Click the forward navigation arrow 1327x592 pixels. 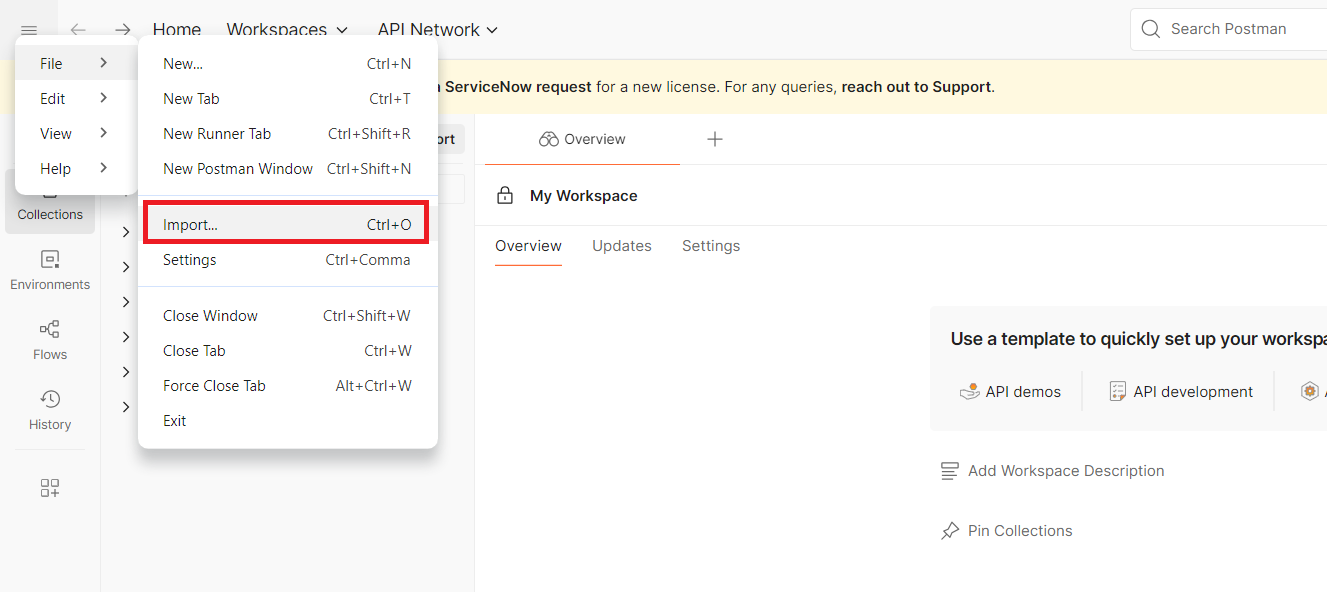point(122,30)
